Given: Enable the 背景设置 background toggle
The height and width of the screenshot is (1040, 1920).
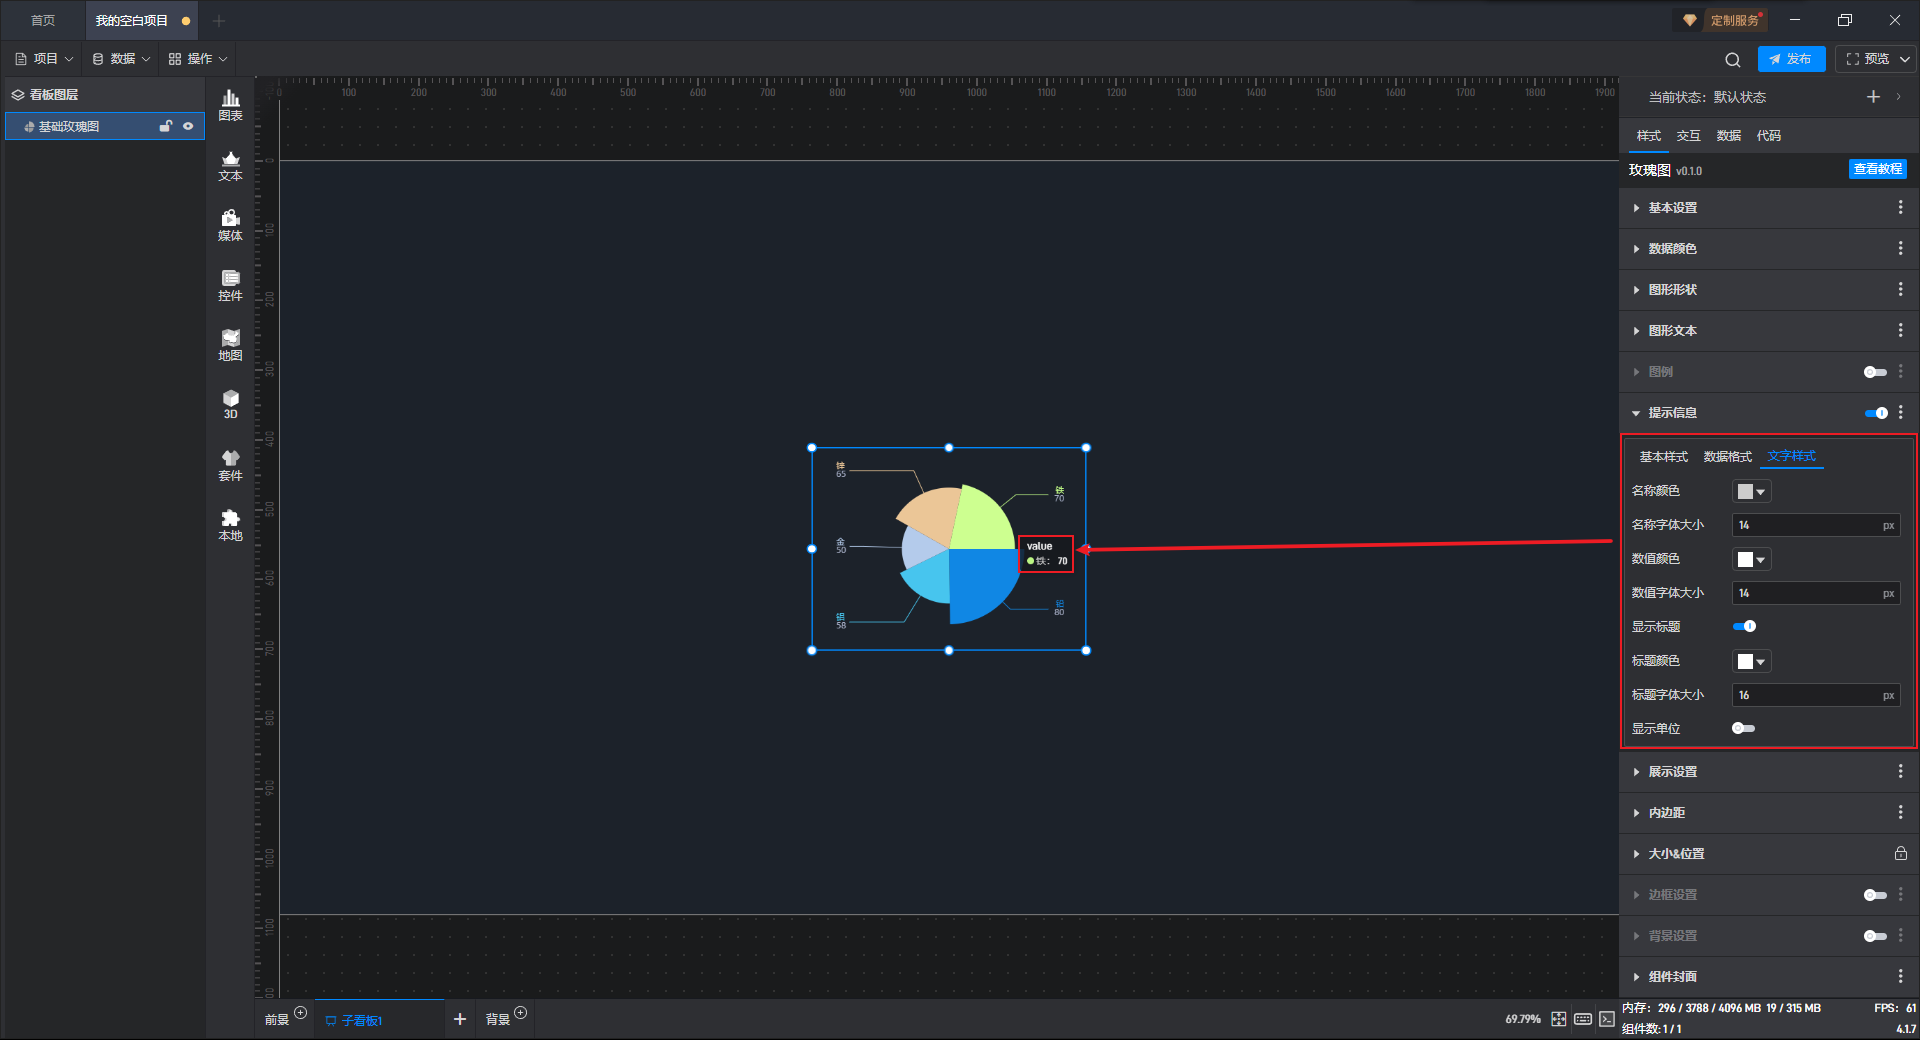Looking at the screenshot, I should (x=1875, y=936).
